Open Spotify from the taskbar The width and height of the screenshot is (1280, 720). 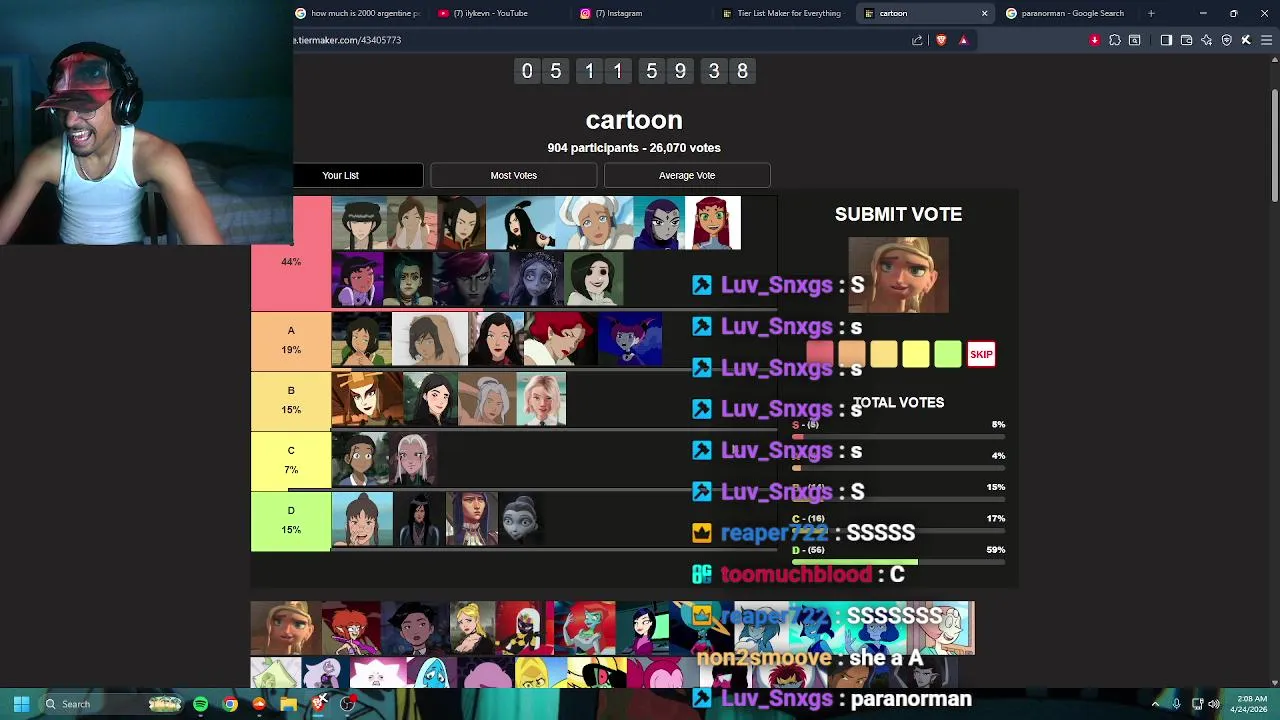(201, 704)
